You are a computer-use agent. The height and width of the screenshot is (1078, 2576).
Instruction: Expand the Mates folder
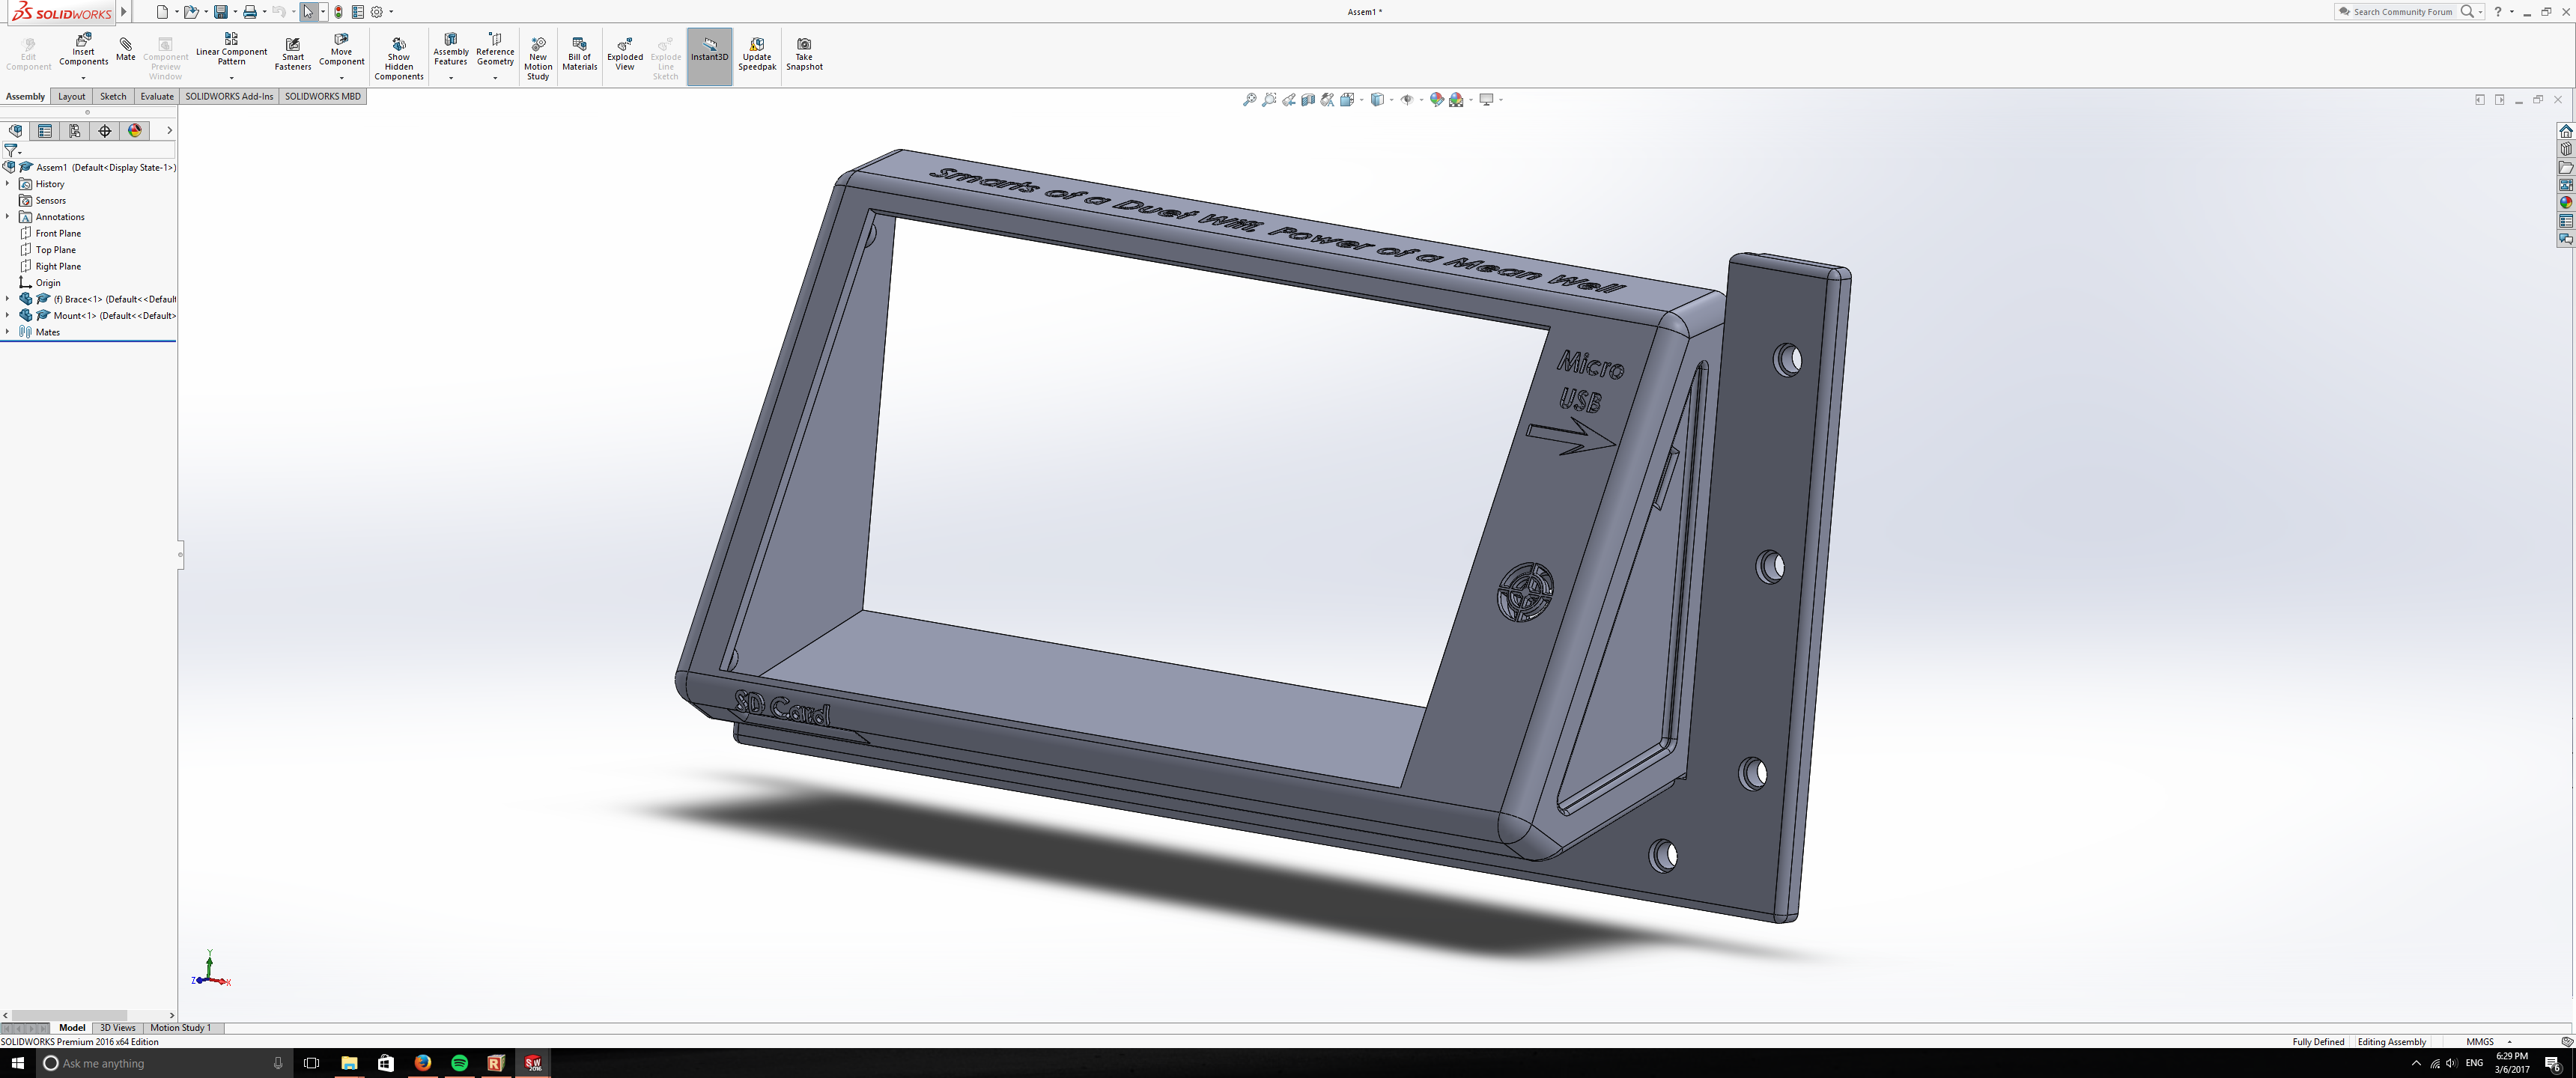point(8,332)
